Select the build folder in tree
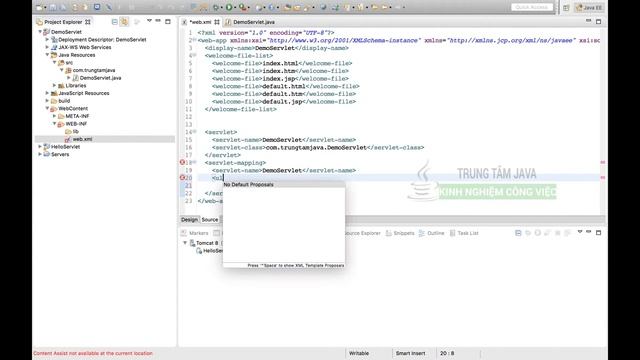This screenshot has width=640, height=360. (64, 101)
